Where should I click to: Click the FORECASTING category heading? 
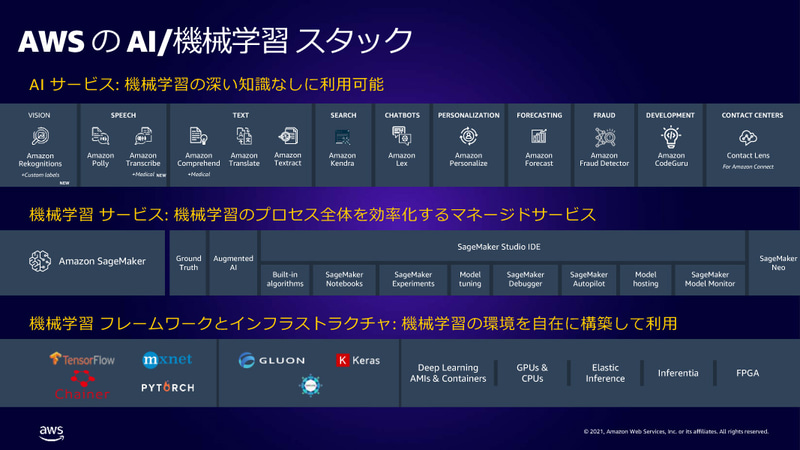(x=539, y=115)
